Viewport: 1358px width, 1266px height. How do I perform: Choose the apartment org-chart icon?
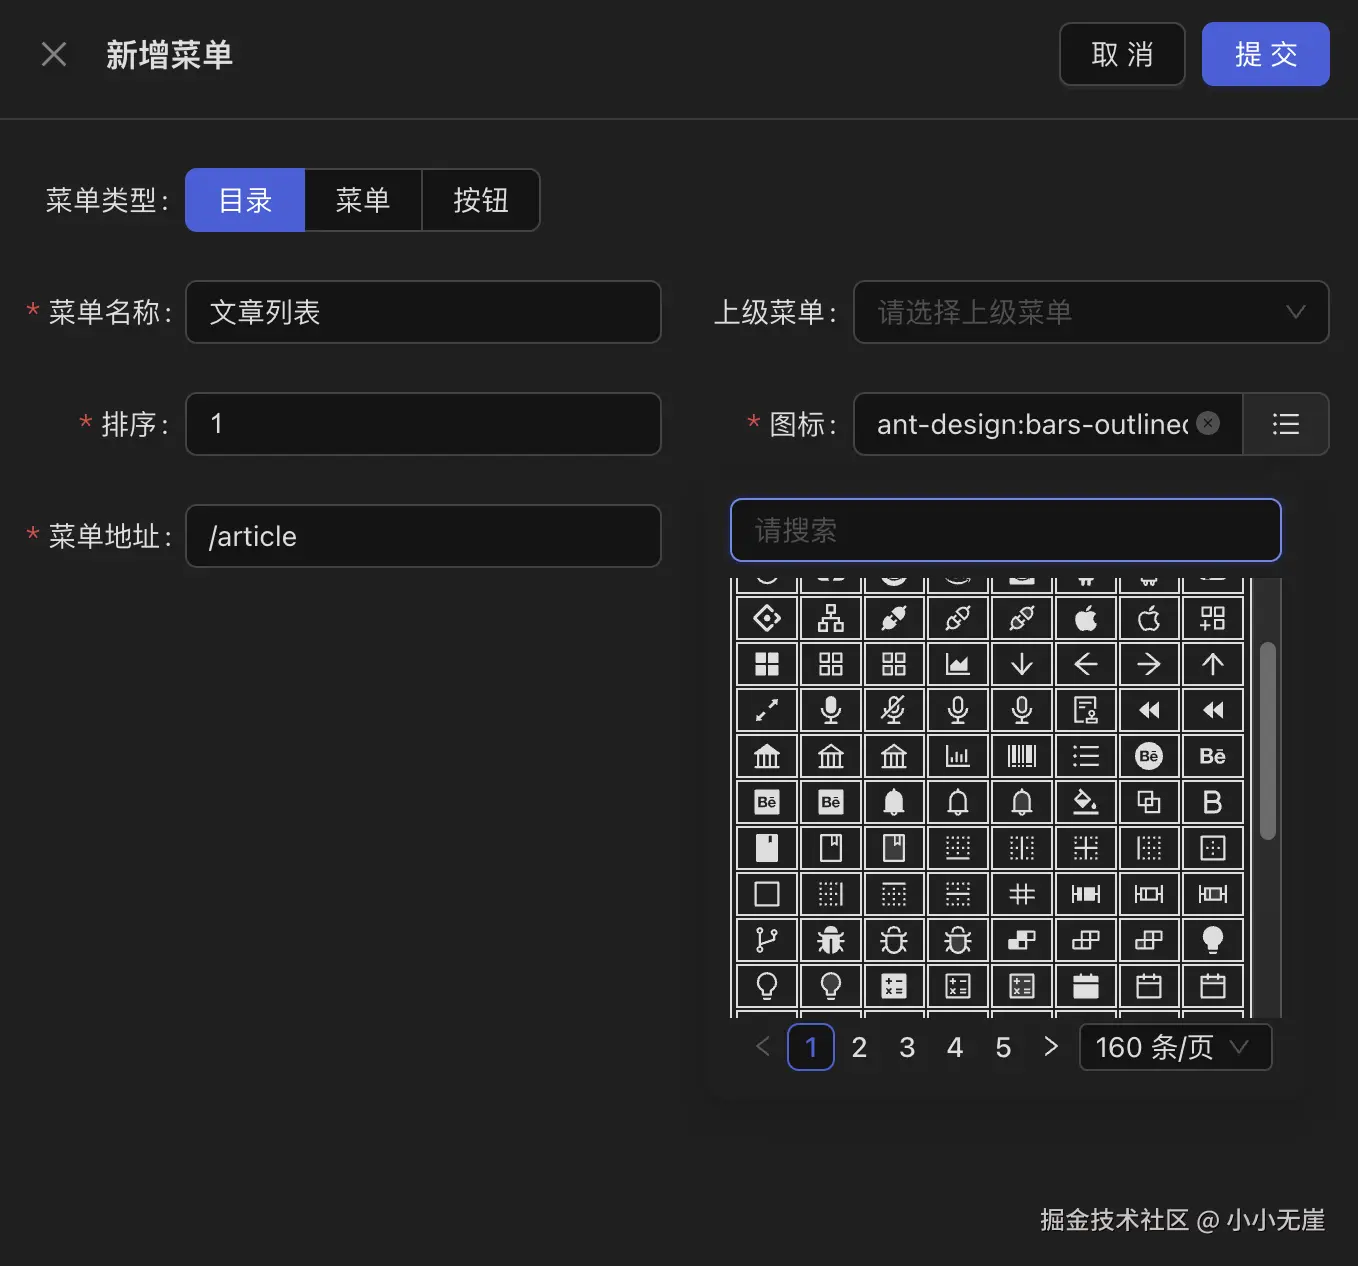pos(831,618)
